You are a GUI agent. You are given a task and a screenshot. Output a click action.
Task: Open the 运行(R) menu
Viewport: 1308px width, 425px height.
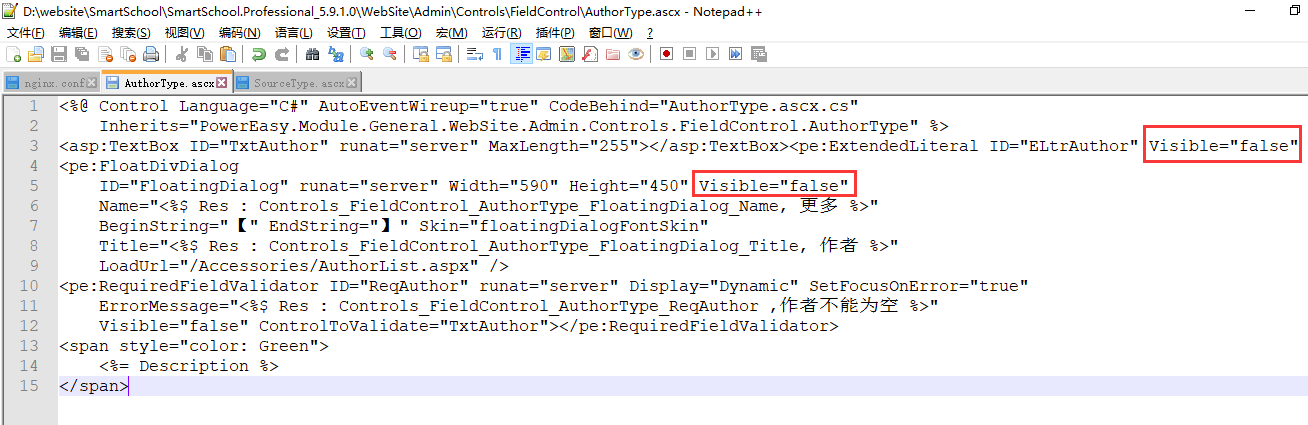501,33
